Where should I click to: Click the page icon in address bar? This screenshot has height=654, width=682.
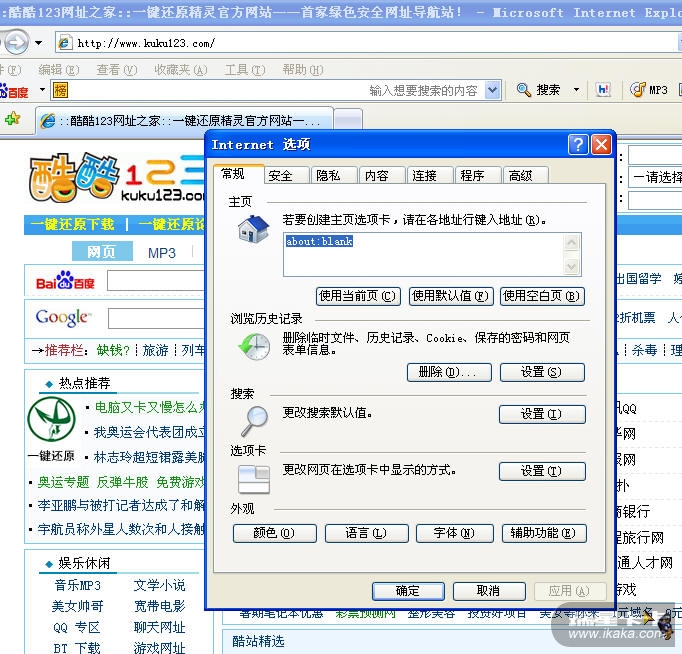(x=65, y=43)
